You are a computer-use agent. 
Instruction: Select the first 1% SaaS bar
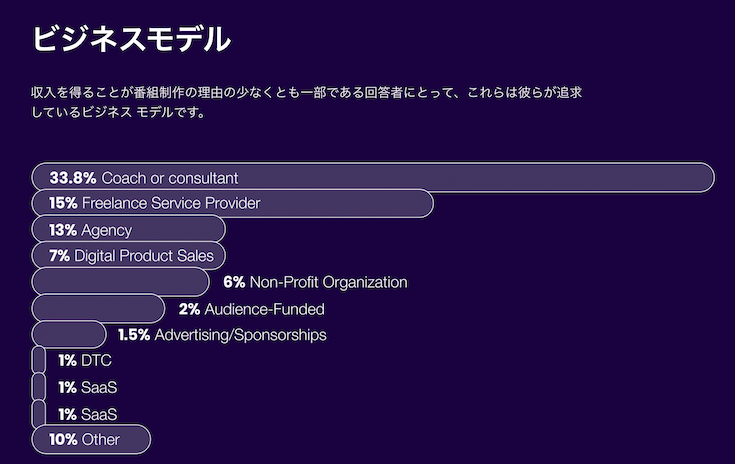[x=39, y=387]
